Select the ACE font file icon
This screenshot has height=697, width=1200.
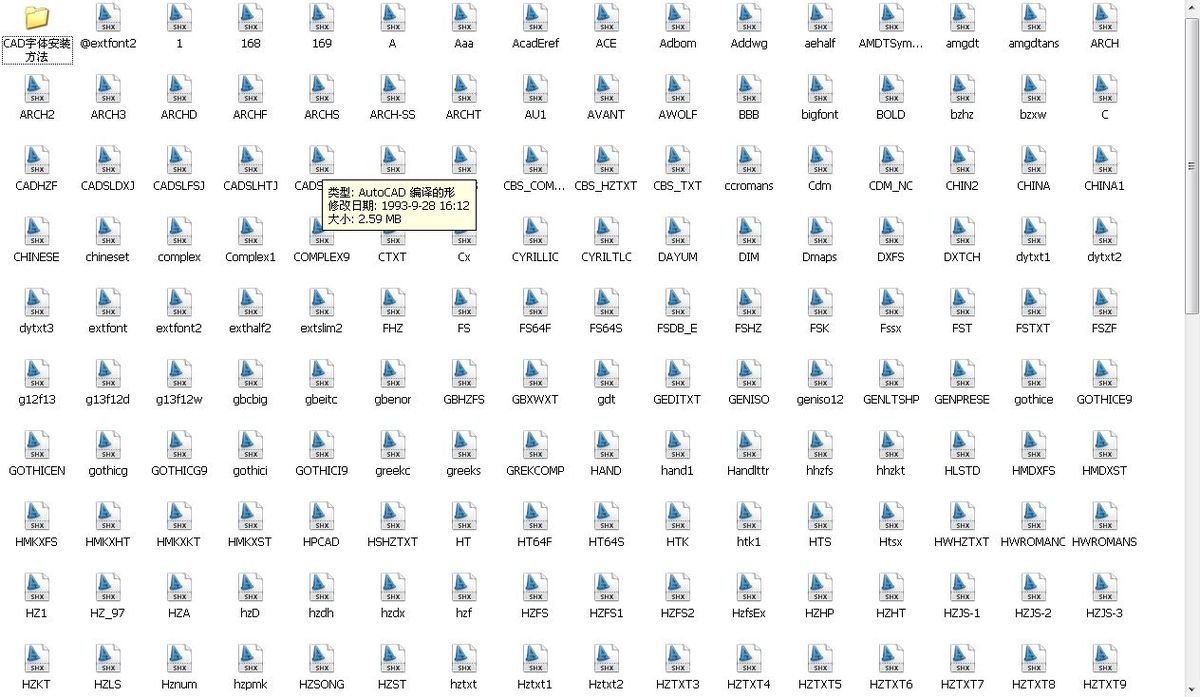606,18
